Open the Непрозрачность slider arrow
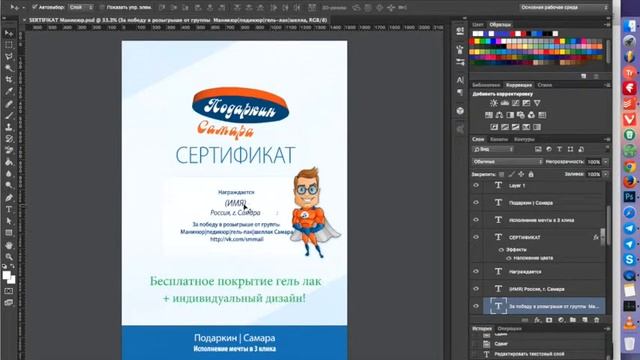This screenshot has height=360, width=640. [605, 162]
